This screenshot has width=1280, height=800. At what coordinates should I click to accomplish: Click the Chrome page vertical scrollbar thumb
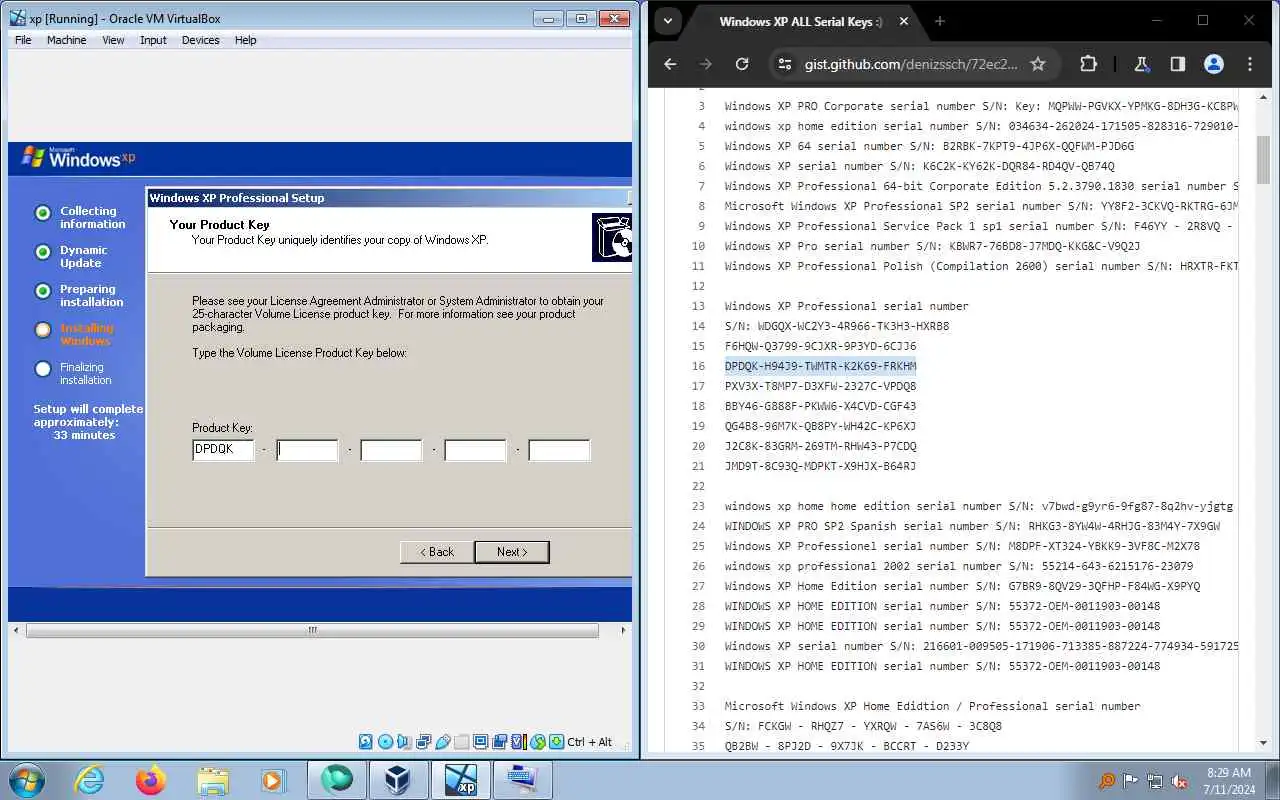click(1263, 160)
